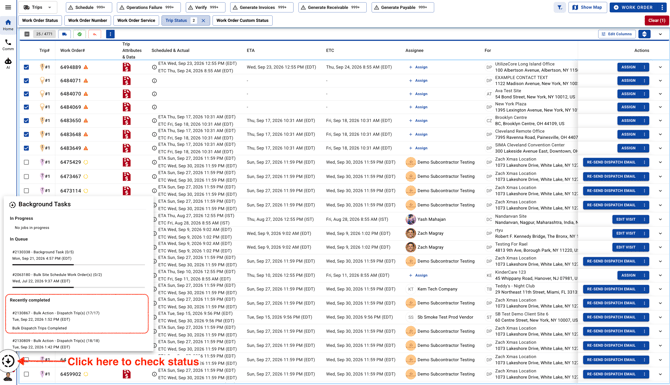Click the background tasks status icon
Viewport: 670px width, 385px height.
pos(8,361)
